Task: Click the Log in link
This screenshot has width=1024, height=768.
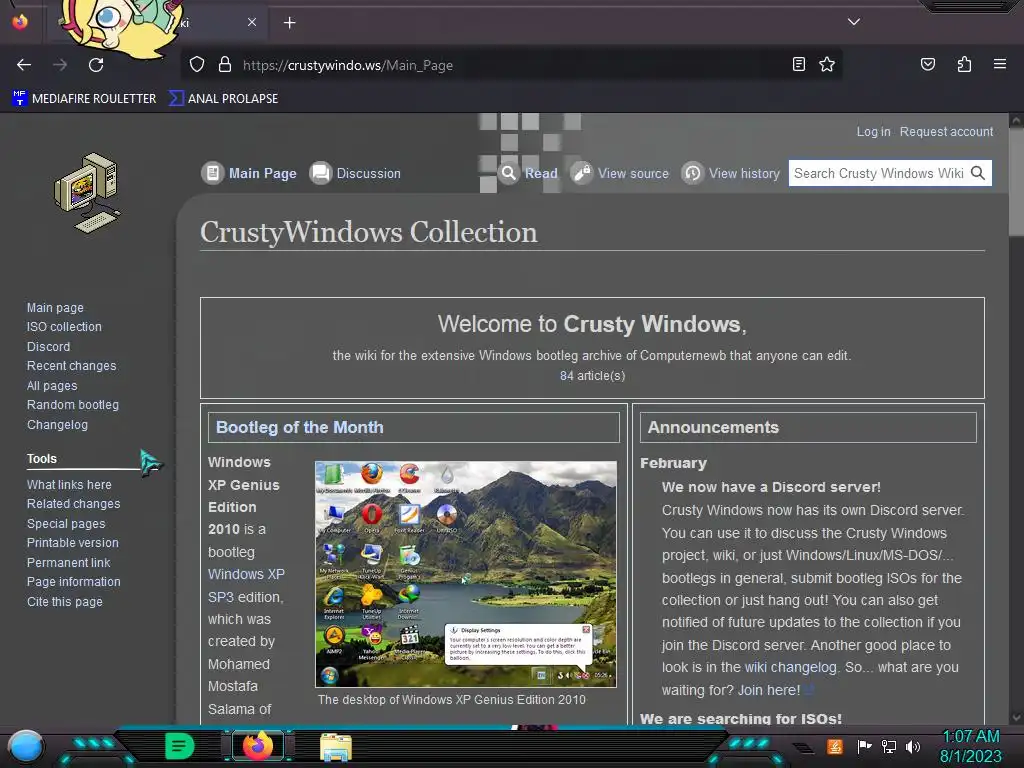Action: click(x=873, y=131)
